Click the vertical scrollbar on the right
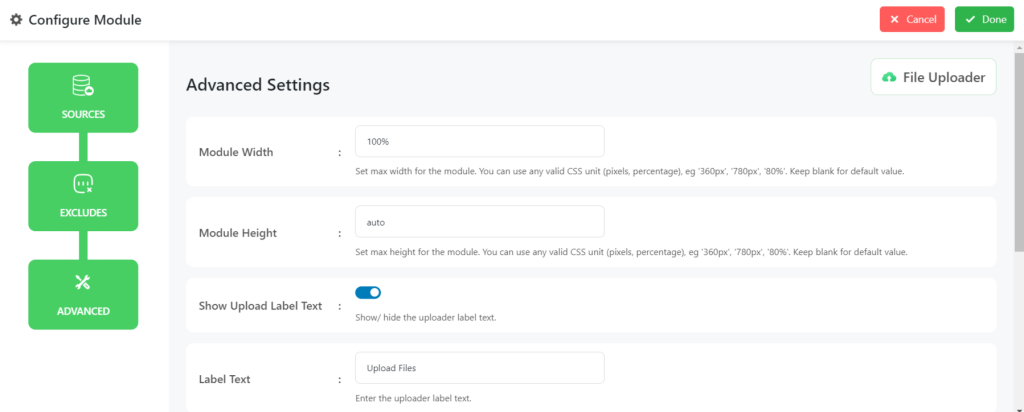1024x412 pixels. coord(1019,151)
